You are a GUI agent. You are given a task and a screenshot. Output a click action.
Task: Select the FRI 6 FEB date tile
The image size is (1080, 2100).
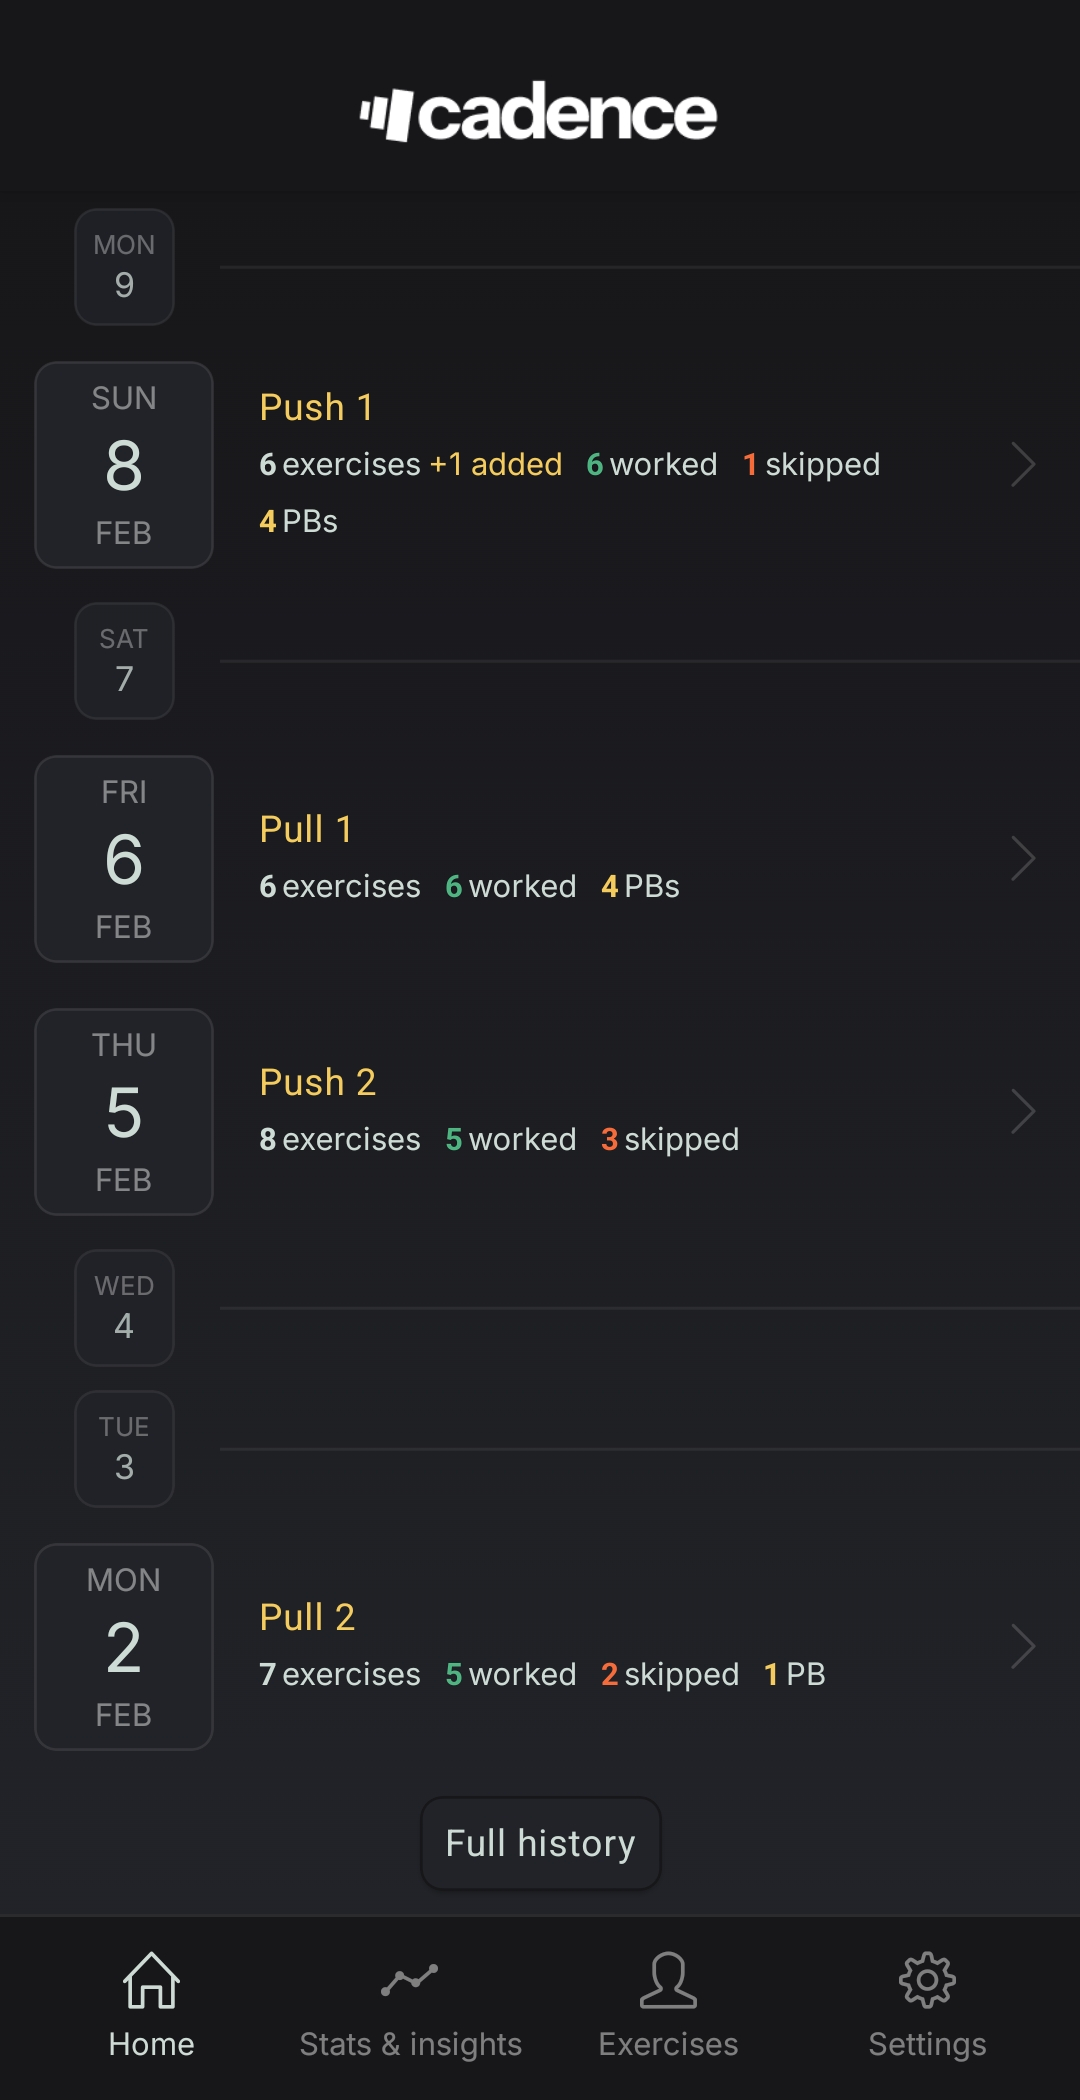pyautogui.click(x=123, y=858)
